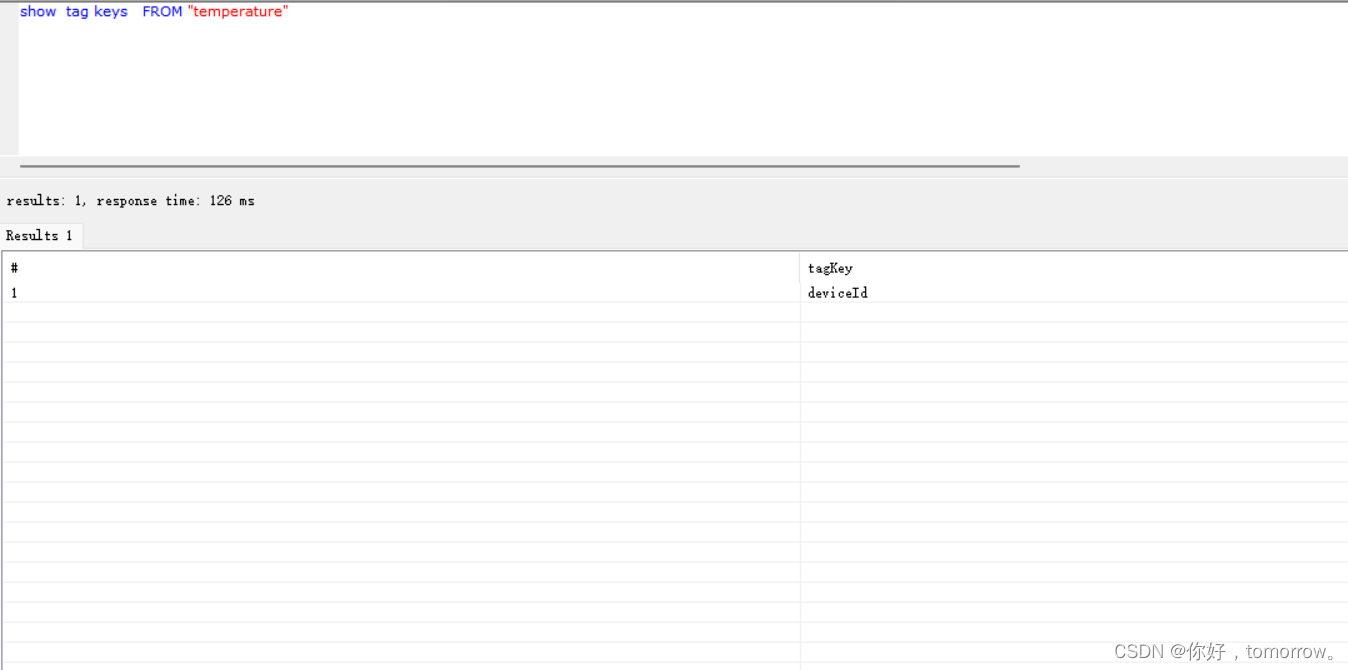Switch to the Results 1 tab
This screenshot has height=670, width=1348.
pyautogui.click(x=40, y=235)
